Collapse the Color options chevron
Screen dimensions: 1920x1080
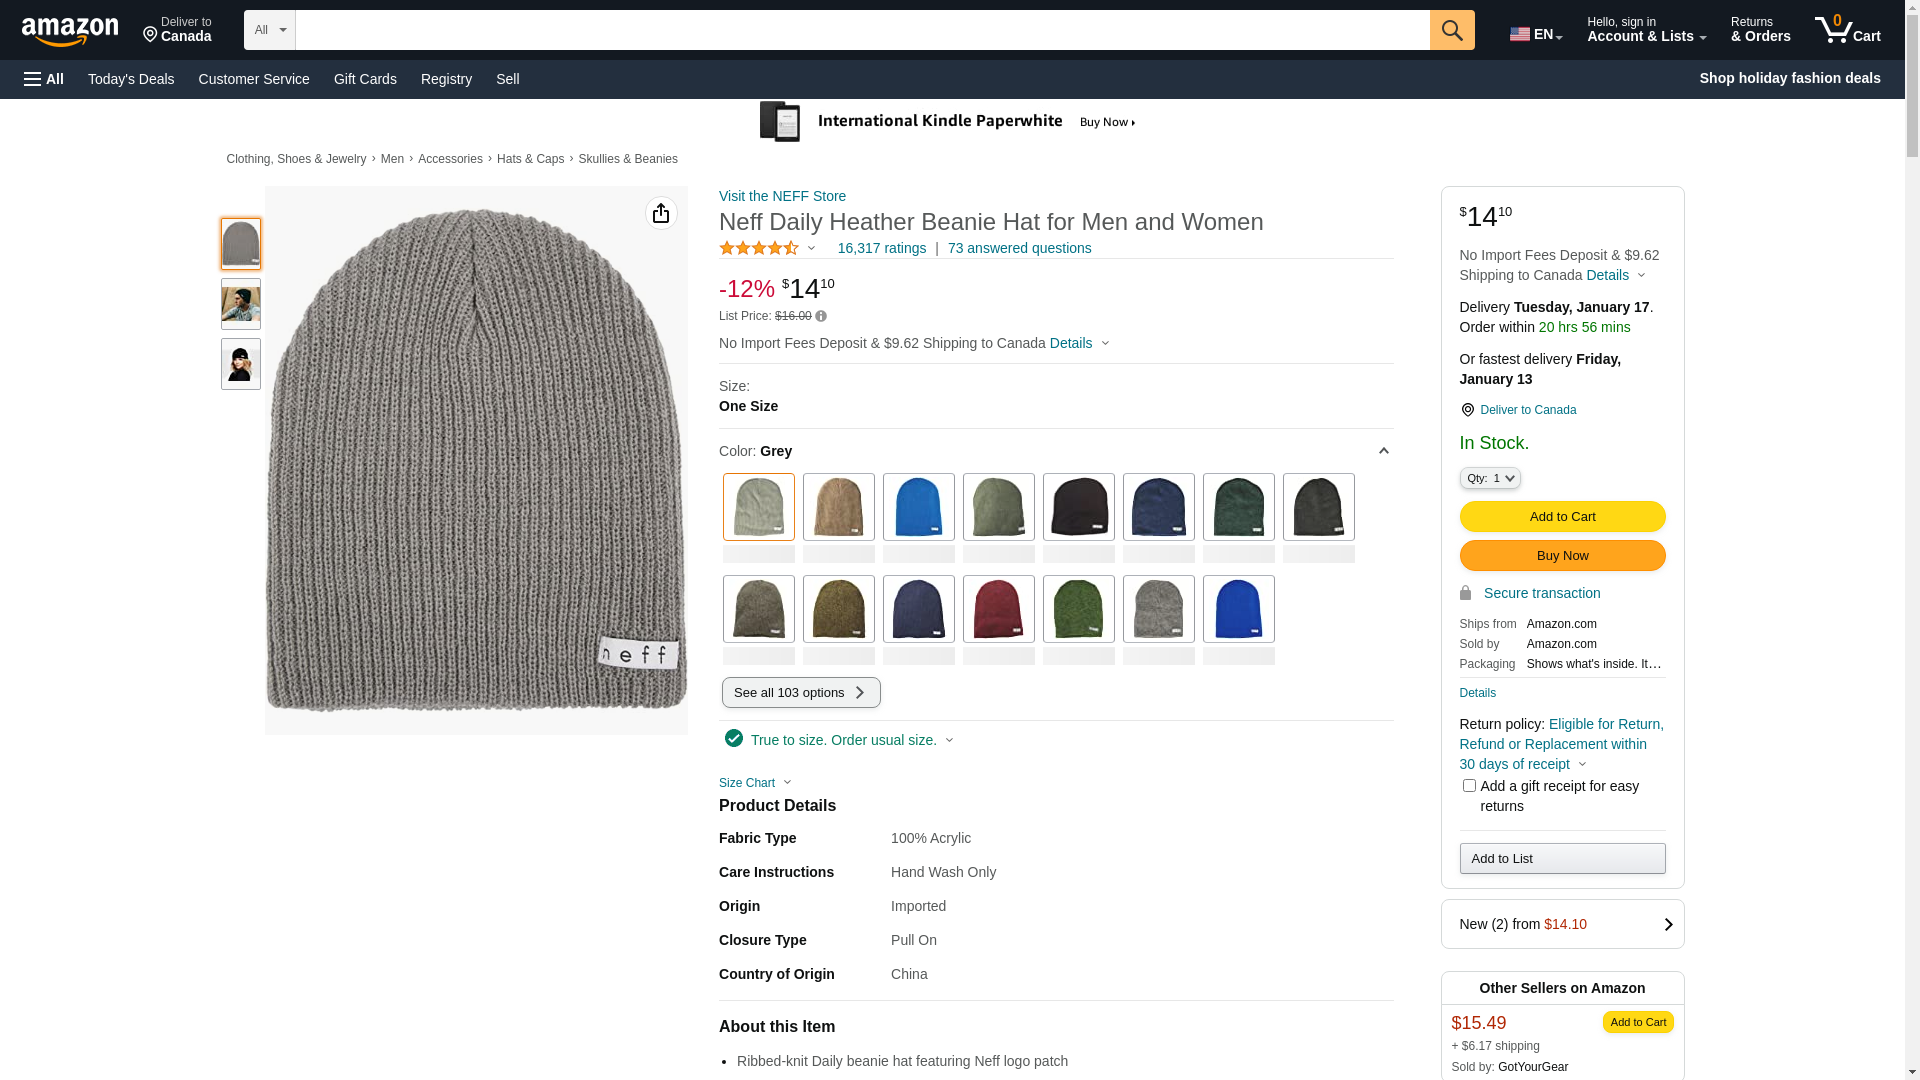coord(1383,452)
